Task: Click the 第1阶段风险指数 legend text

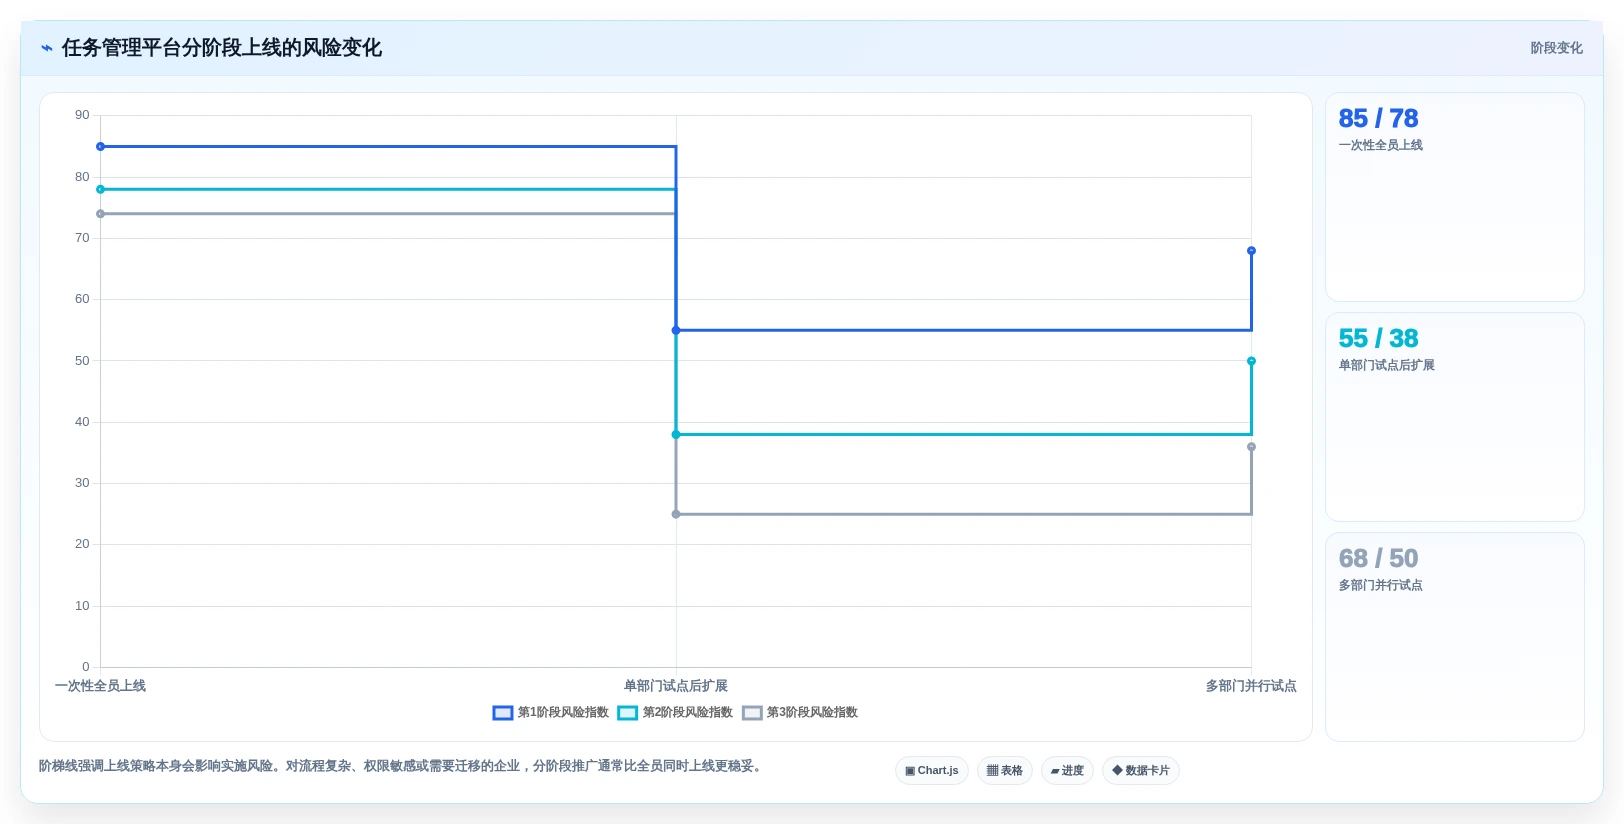Action: point(563,713)
